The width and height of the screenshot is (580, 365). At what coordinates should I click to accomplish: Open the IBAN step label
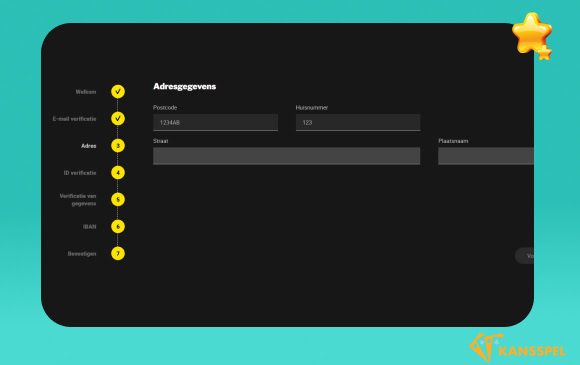90,227
